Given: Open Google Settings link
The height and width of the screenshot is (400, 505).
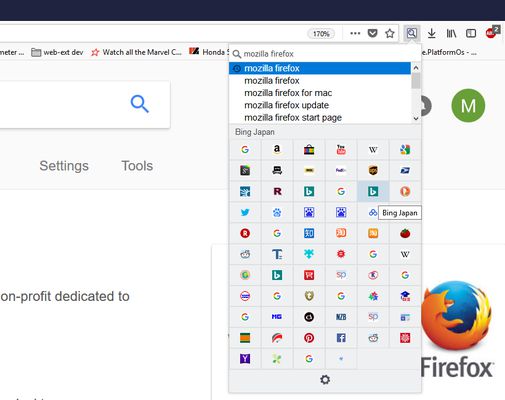Looking at the screenshot, I should (x=64, y=166).
